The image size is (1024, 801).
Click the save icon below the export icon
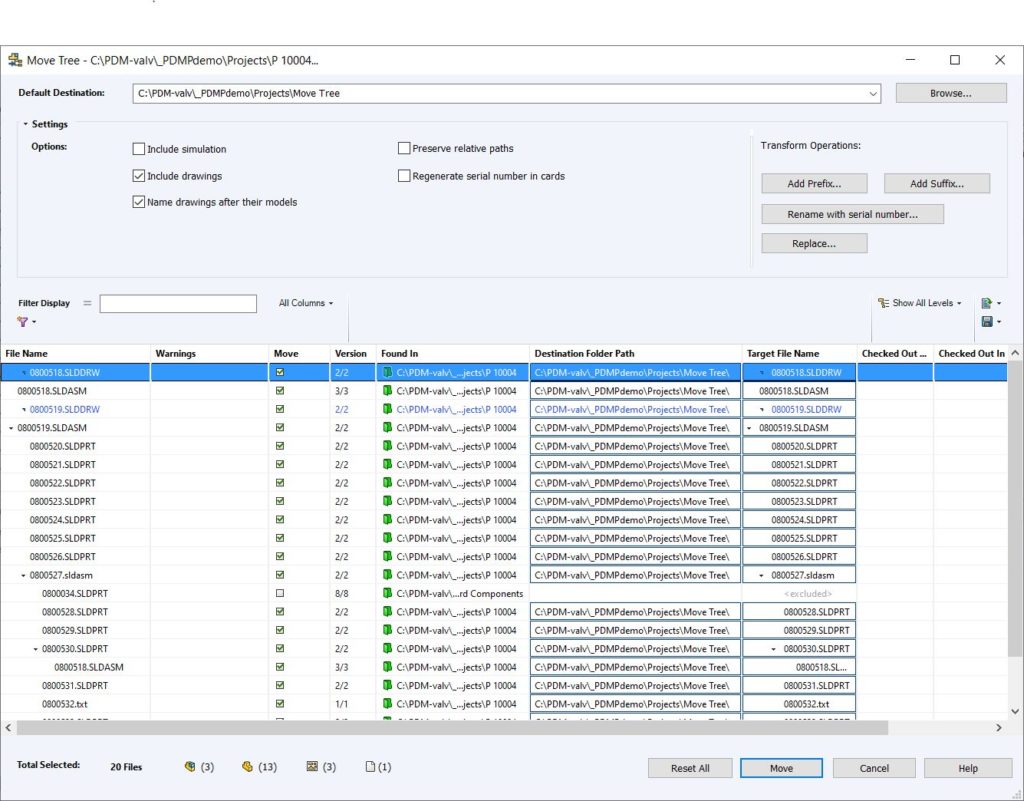tap(987, 322)
